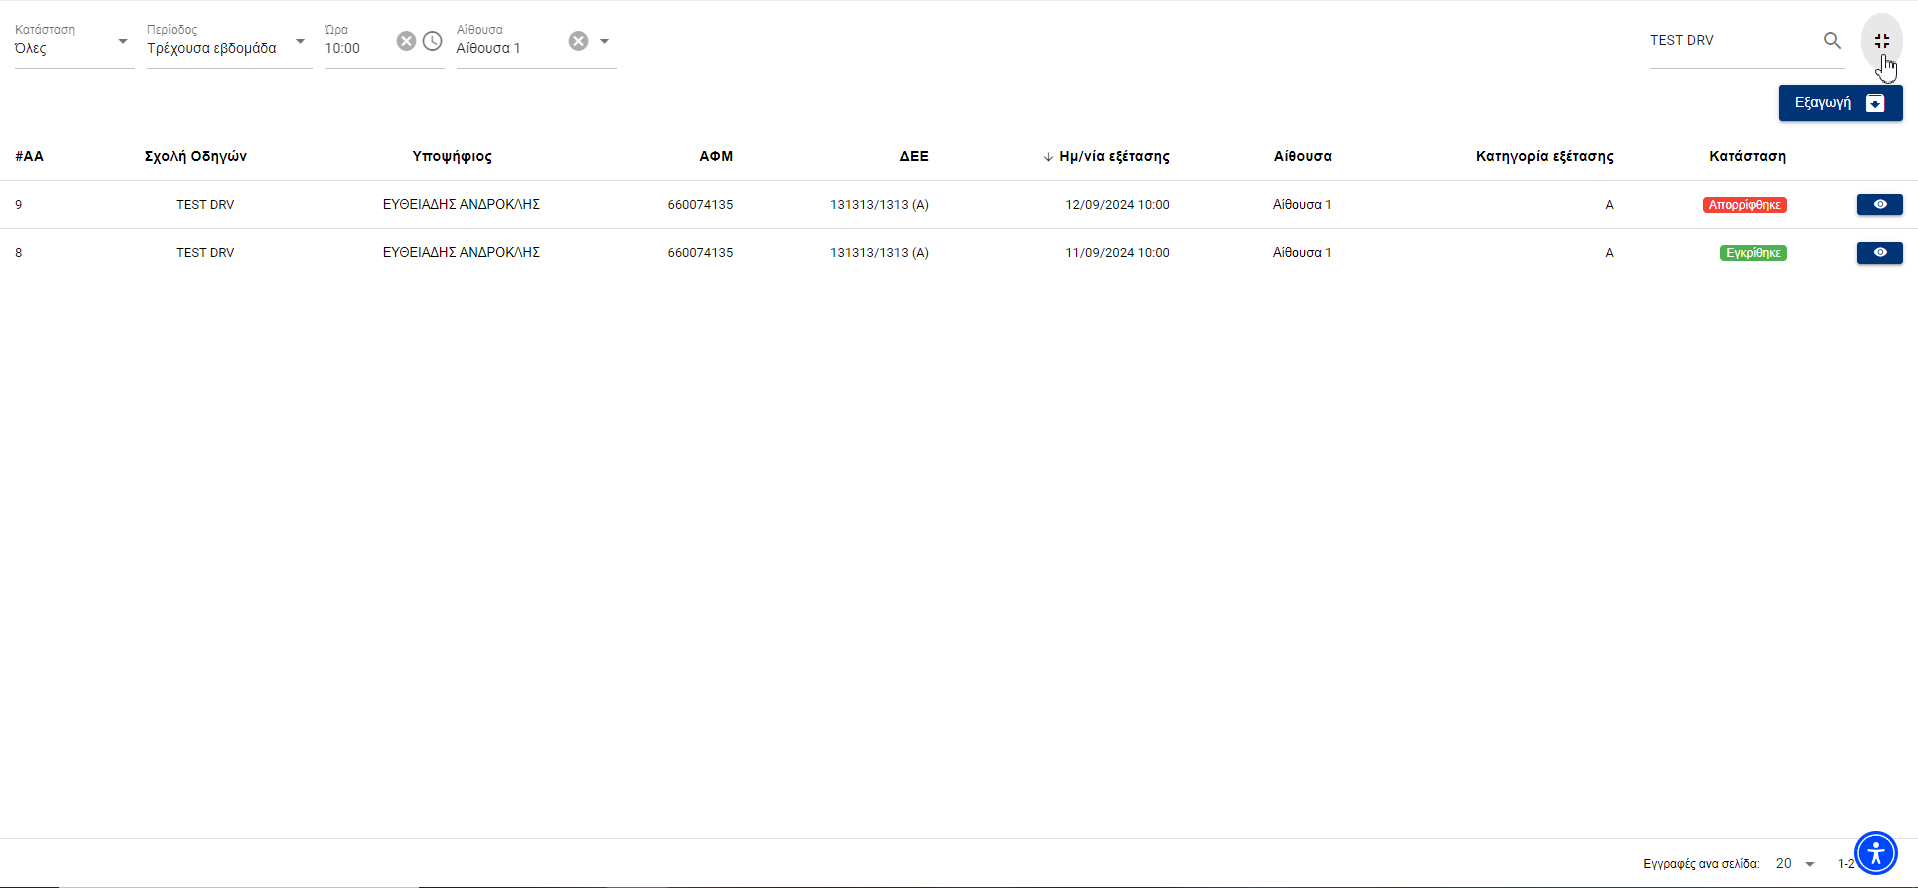This screenshot has height=888, width=1918.
Task: Sort by Ημ/νία εξέτασης column
Action: pos(1113,157)
